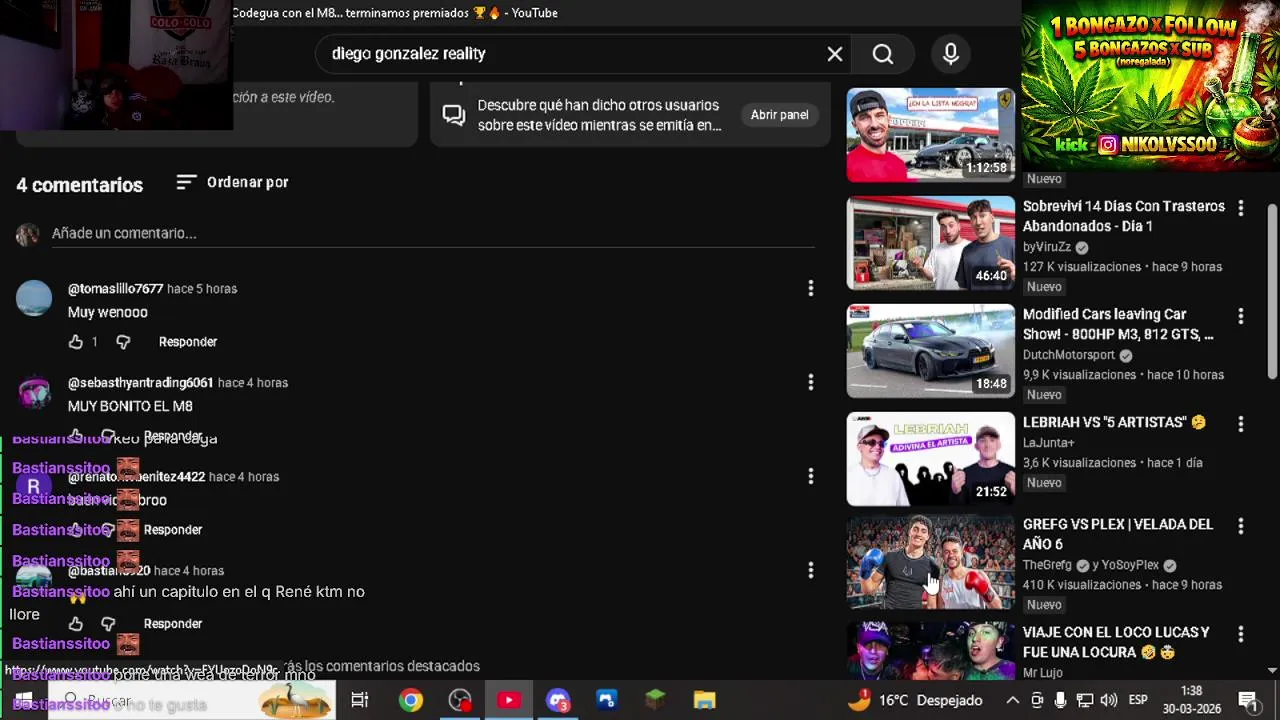This screenshot has width=1280, height=720.
Task: Open 'Sobreviví 14 Días Con Trasteros Abandonados' thumbnail
Action: pos(931,243)
